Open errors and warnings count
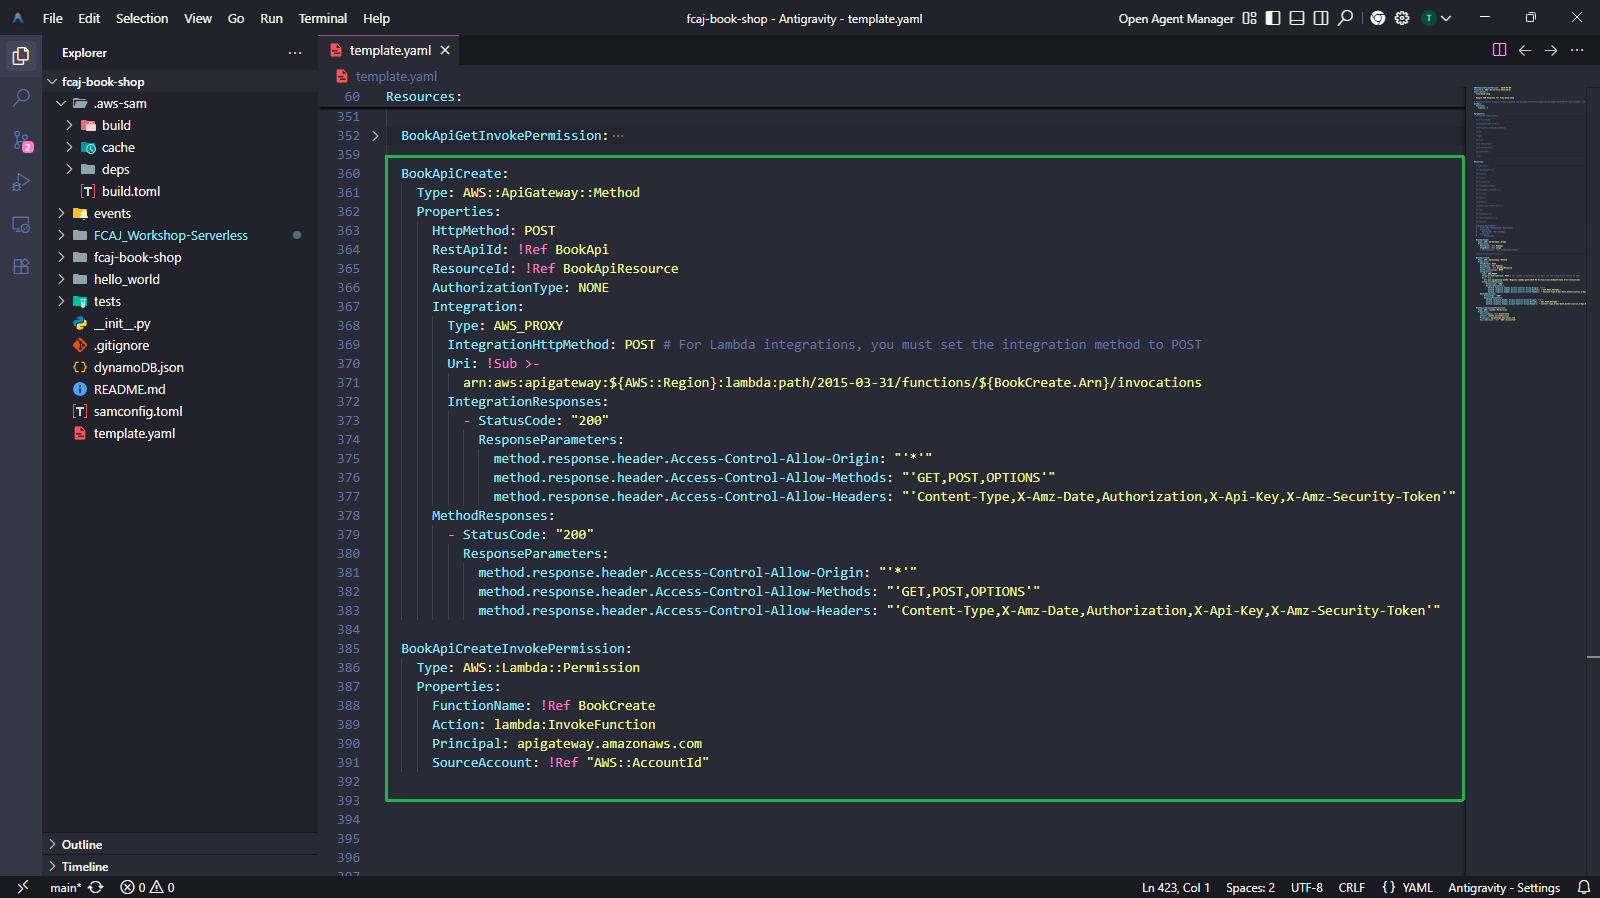 point(147,888)
